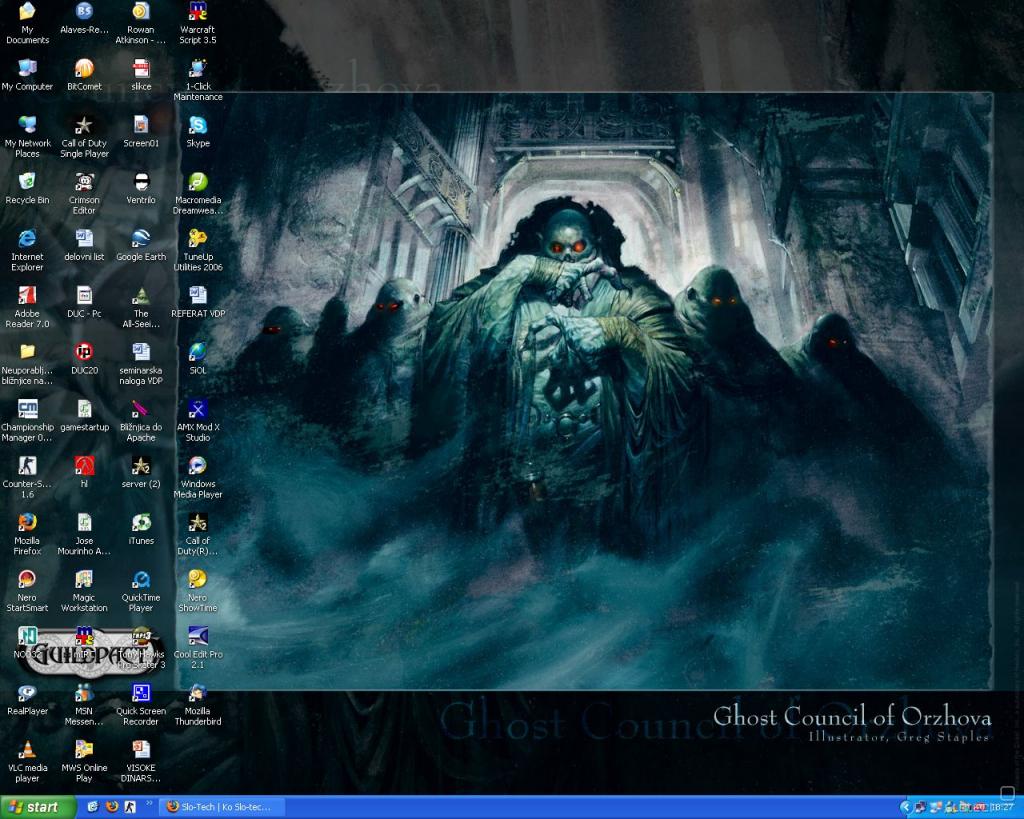Open the REFERAT VDP document
Viewport: 1024px width, 819px height.
(198, 302)
